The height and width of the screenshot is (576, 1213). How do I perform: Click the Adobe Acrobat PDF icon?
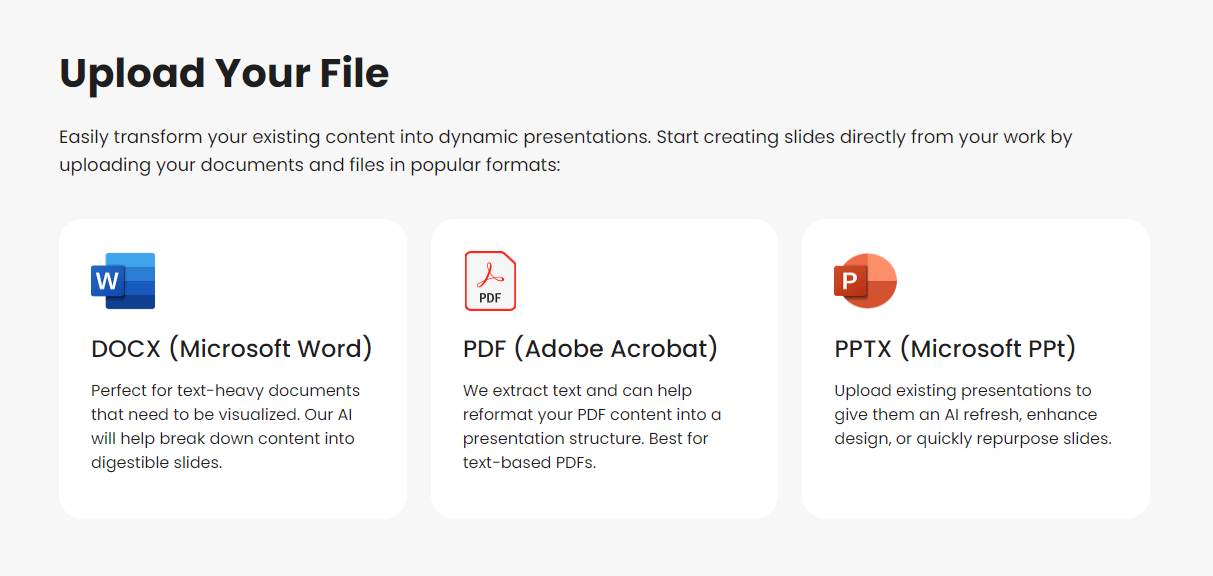pos(490,281)
